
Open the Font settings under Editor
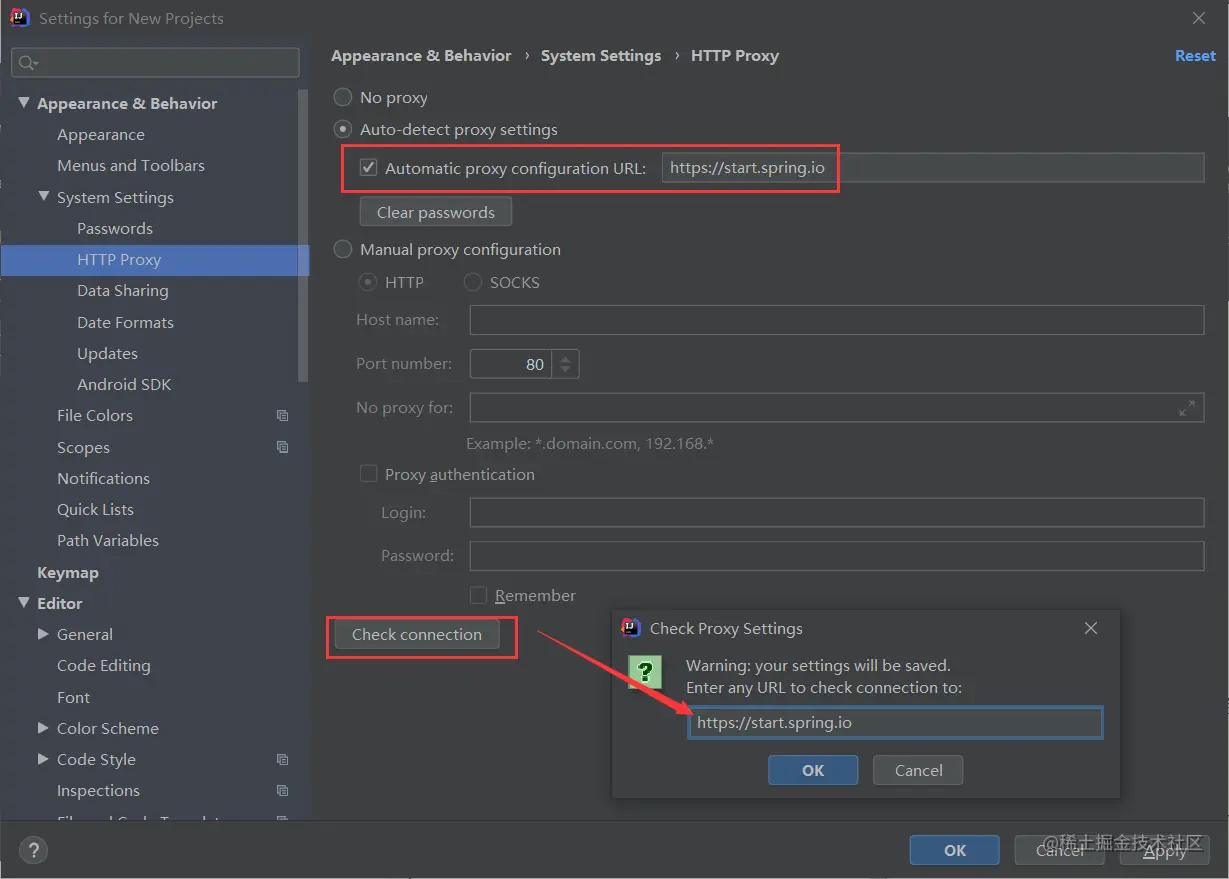[x=73, y=697]
